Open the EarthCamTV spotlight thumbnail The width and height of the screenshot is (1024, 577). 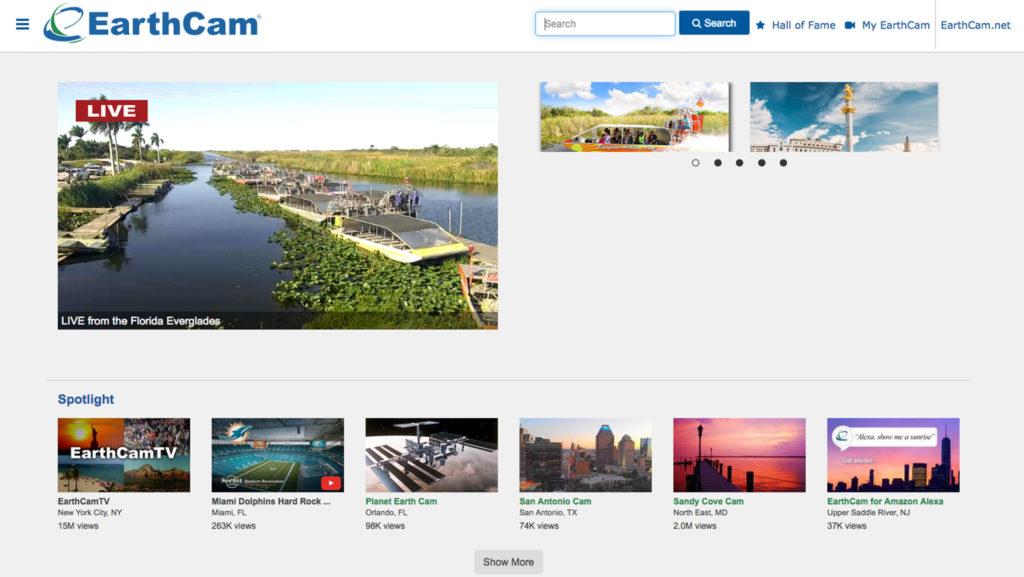click(x=124, y=455)
